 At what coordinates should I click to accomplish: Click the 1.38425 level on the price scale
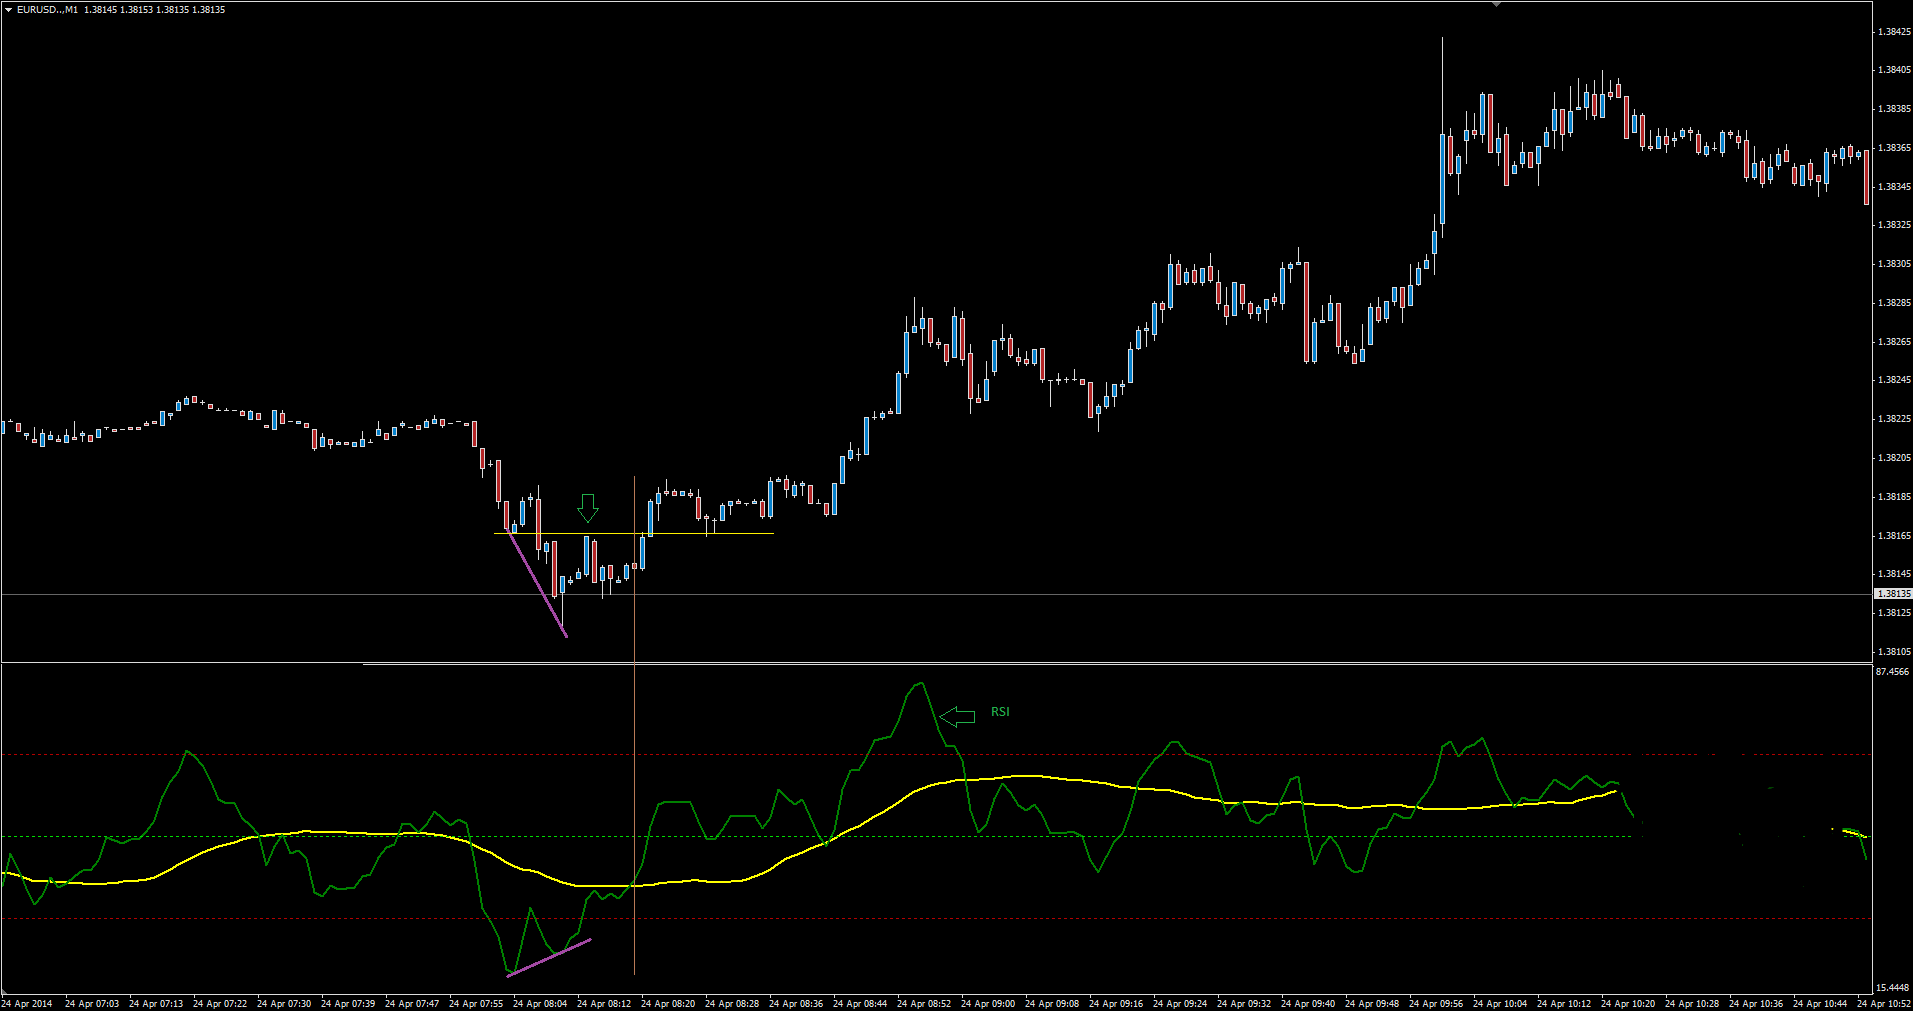(x=1892, y=32)
